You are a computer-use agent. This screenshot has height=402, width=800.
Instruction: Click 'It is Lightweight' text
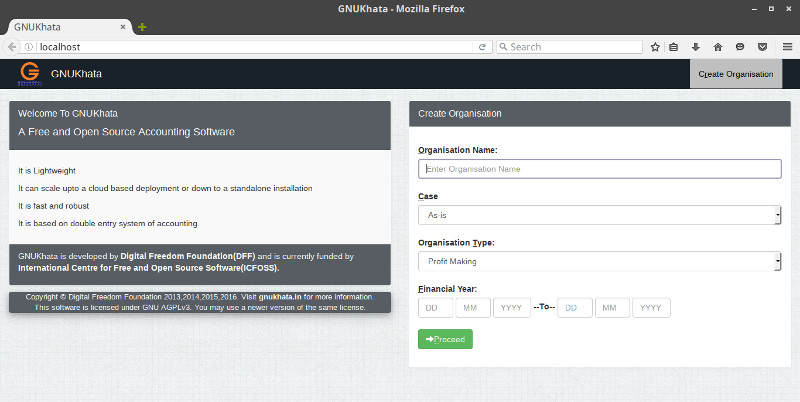[47, 171]
